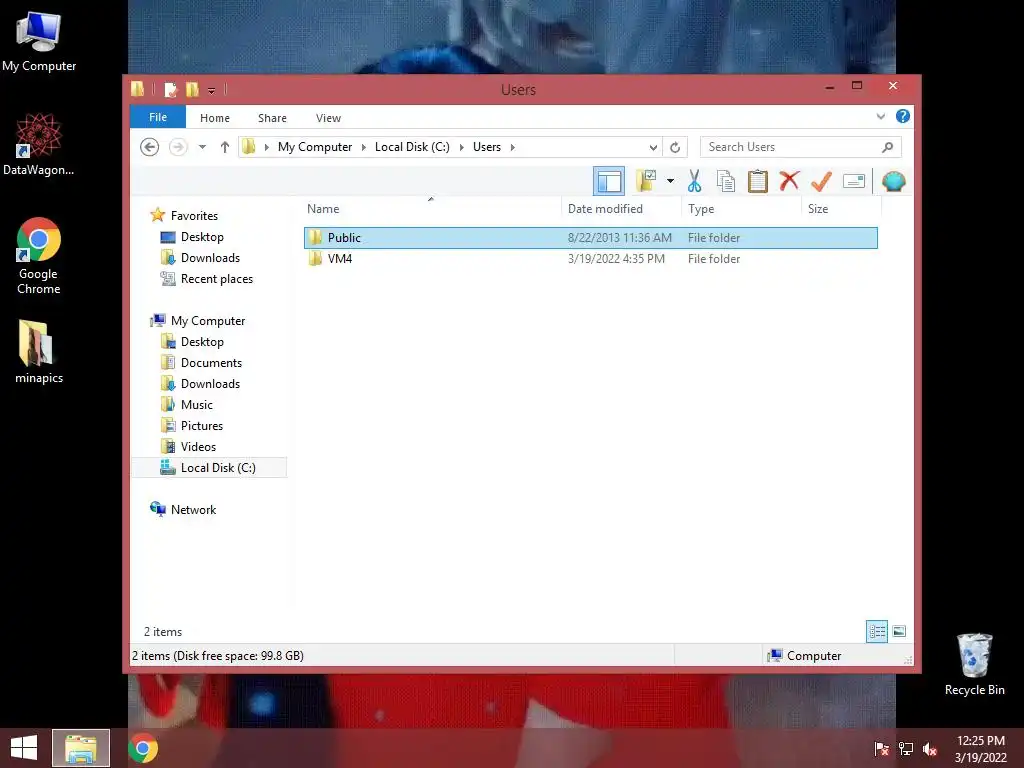This screenshot has height=768, width=1024.
Task: Click the Forward navigation arrow
Action: click(178, 147)
